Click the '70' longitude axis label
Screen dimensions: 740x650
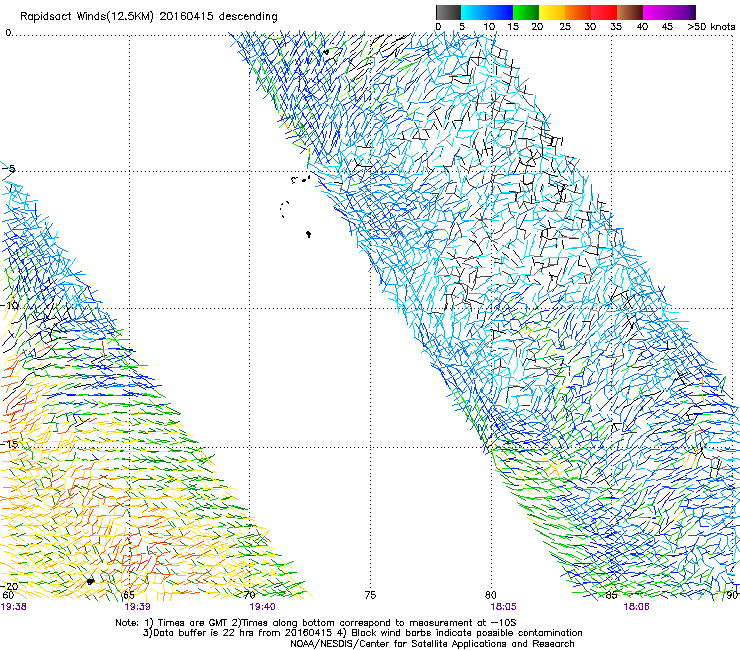click(250, 595)
